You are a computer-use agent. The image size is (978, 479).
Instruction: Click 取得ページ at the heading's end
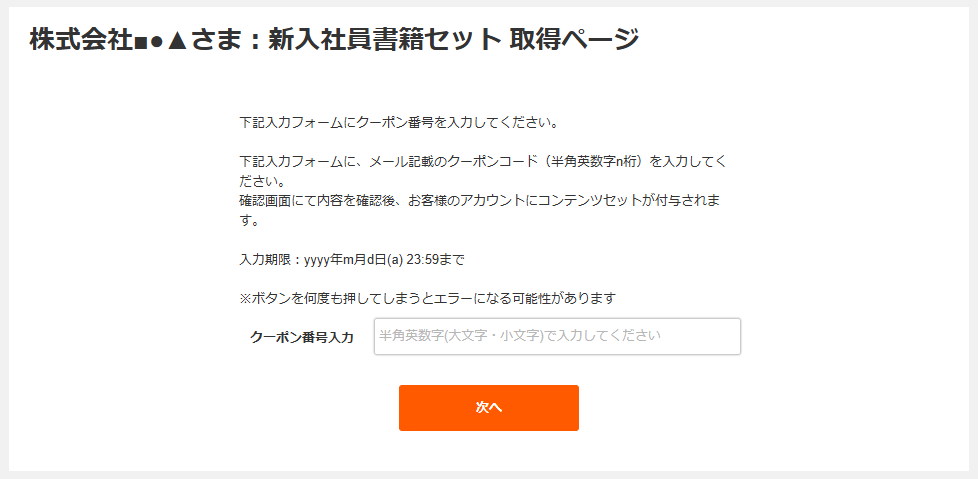click(x=573, y=40)
